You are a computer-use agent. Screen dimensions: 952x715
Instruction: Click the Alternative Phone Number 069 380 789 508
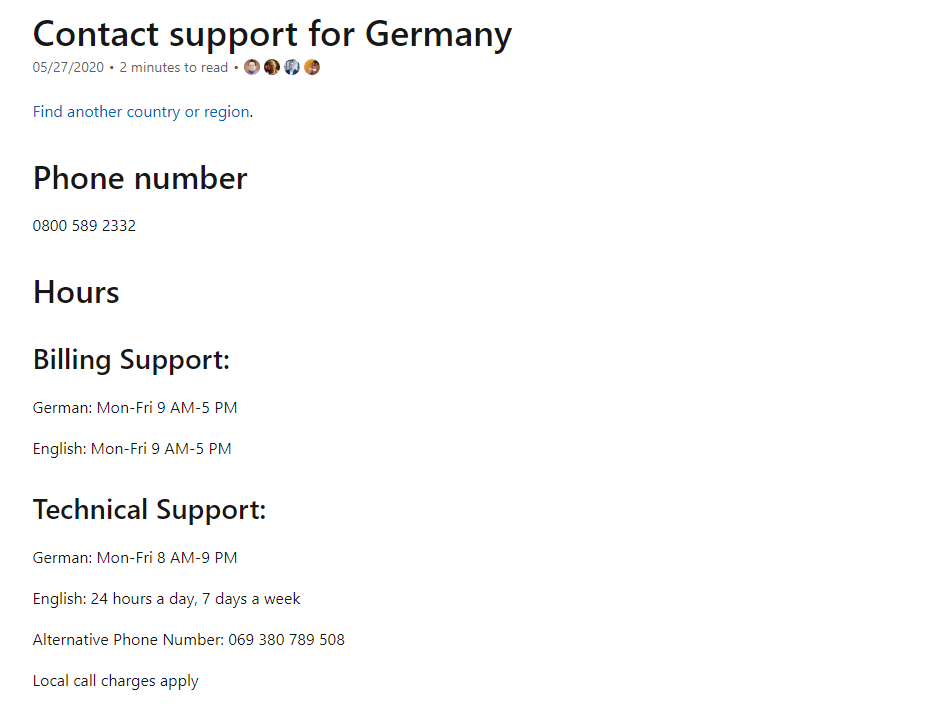tap(189, 640)
